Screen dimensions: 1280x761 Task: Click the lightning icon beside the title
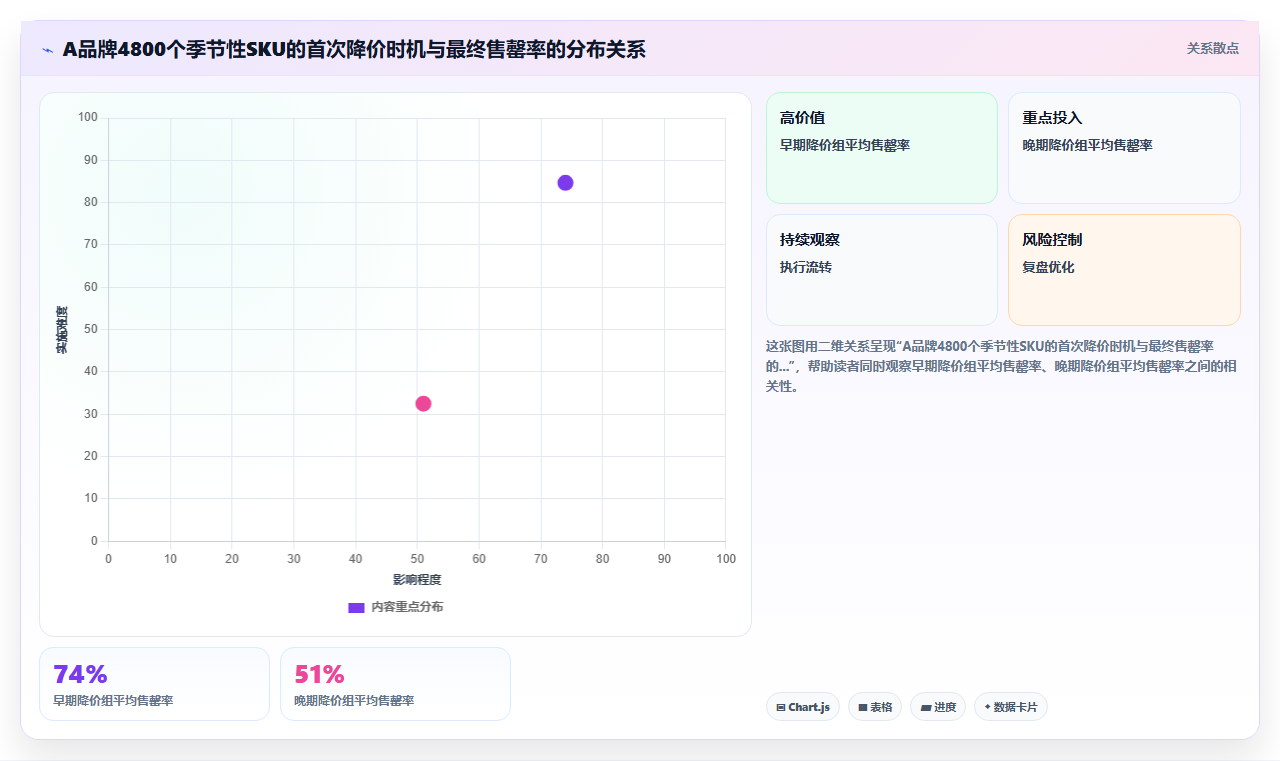47,49
